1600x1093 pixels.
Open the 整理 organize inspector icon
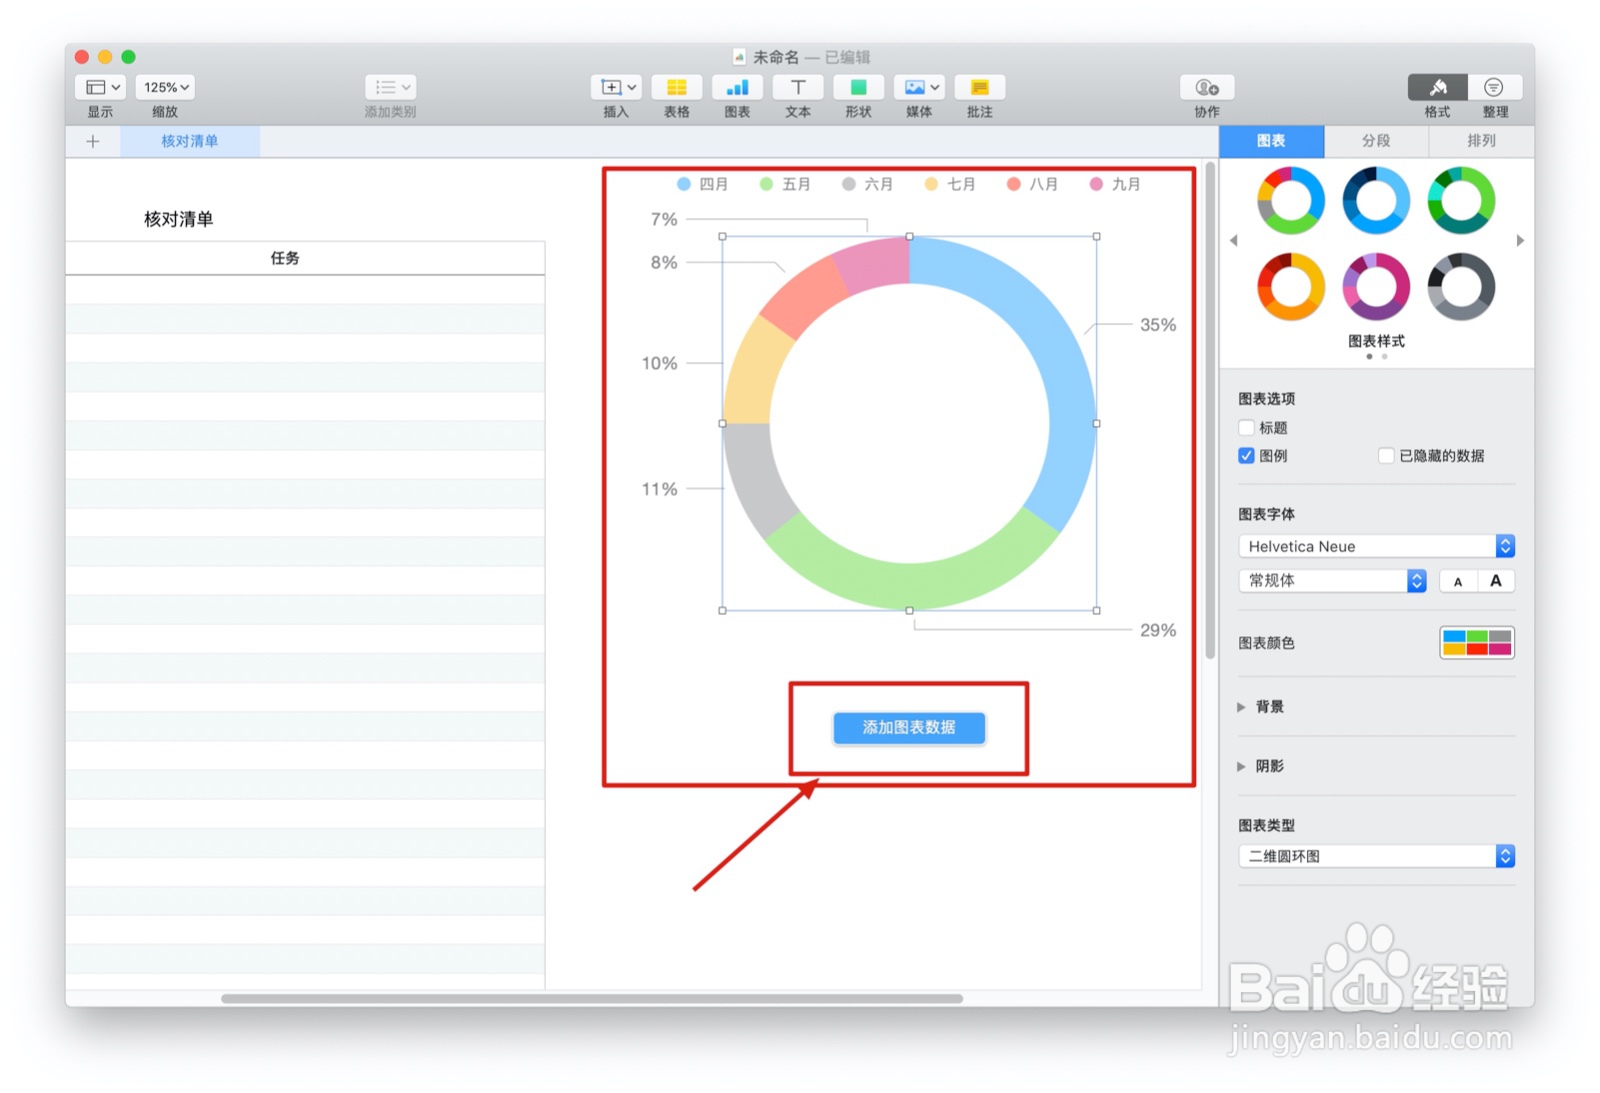point(1494,87)
